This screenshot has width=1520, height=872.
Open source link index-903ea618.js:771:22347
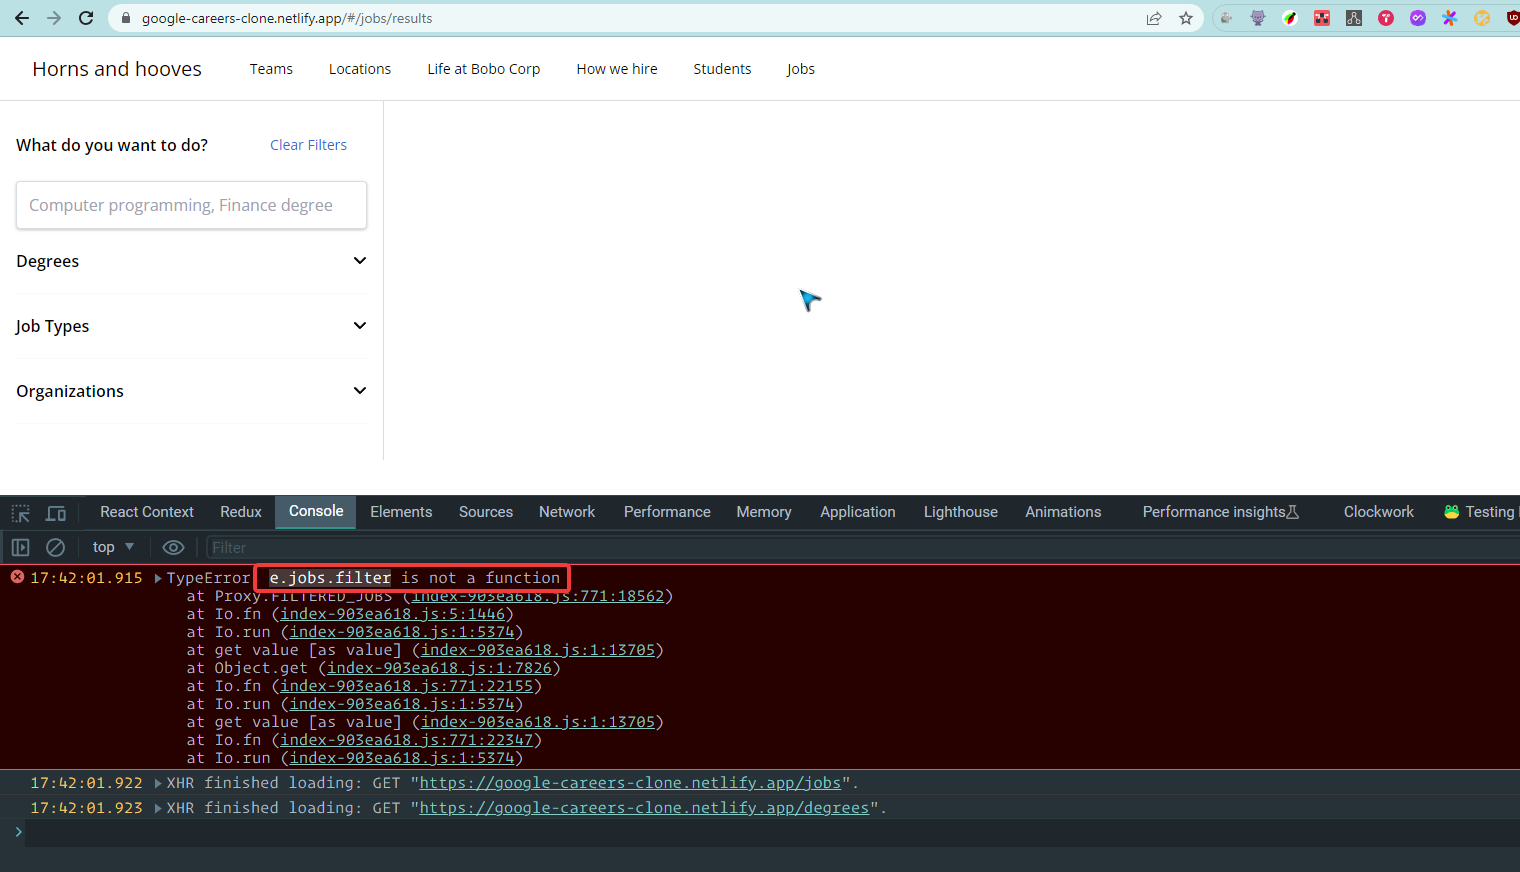click(407, 740)
